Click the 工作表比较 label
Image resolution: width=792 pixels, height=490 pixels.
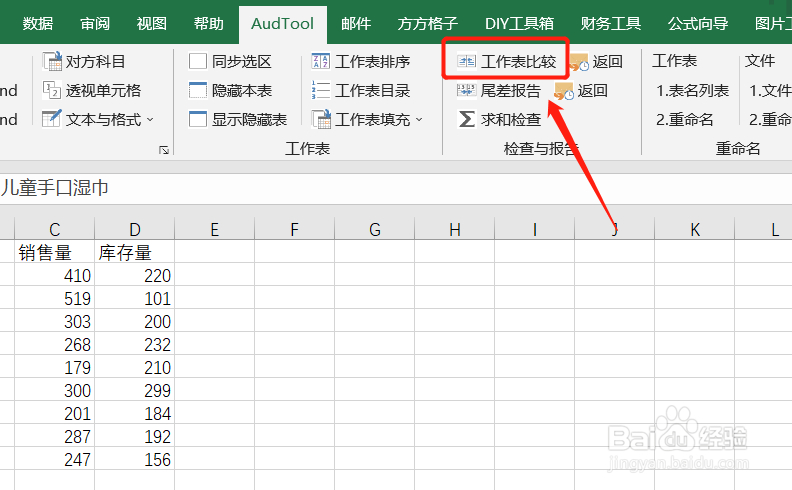518,62
